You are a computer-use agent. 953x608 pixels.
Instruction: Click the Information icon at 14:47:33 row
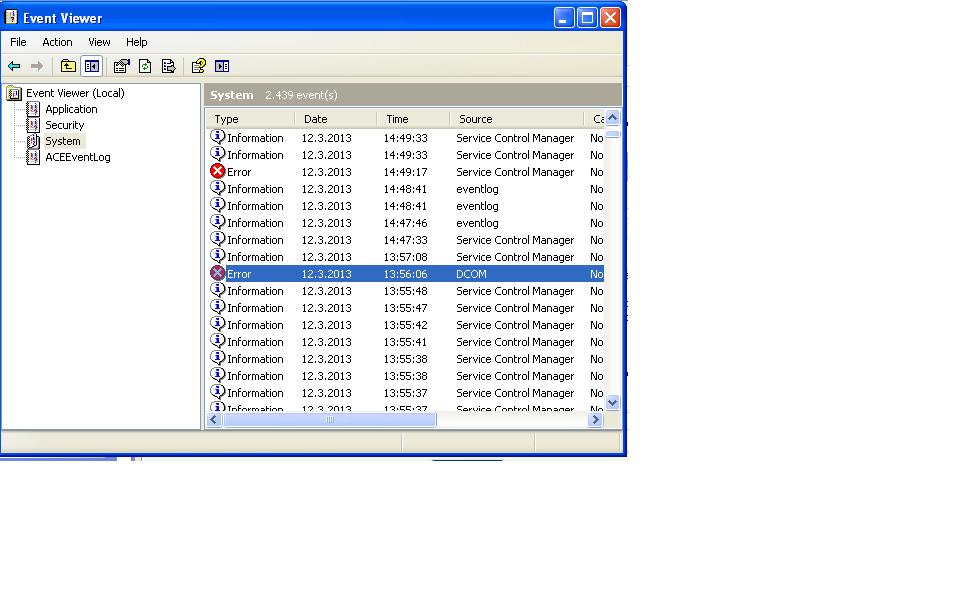click(x=218, y=240)
